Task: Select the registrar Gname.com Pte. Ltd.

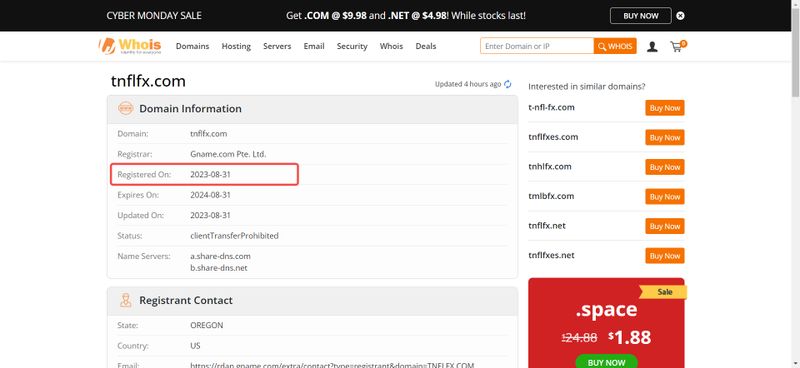Action: point(228,154)
